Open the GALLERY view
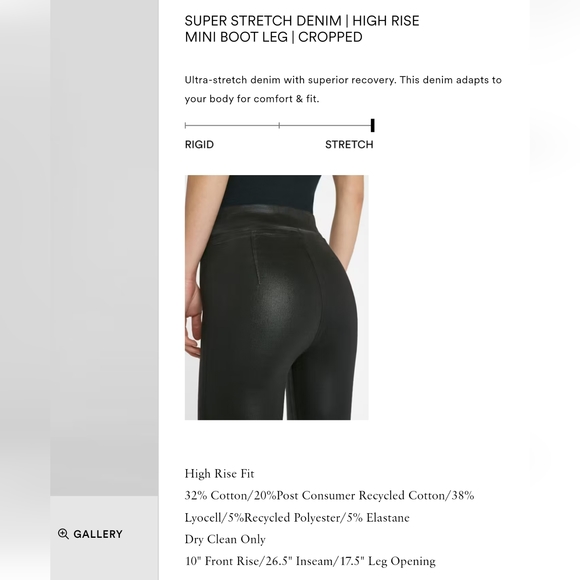This screenshot has height=580, width=580. click(90, 534)
